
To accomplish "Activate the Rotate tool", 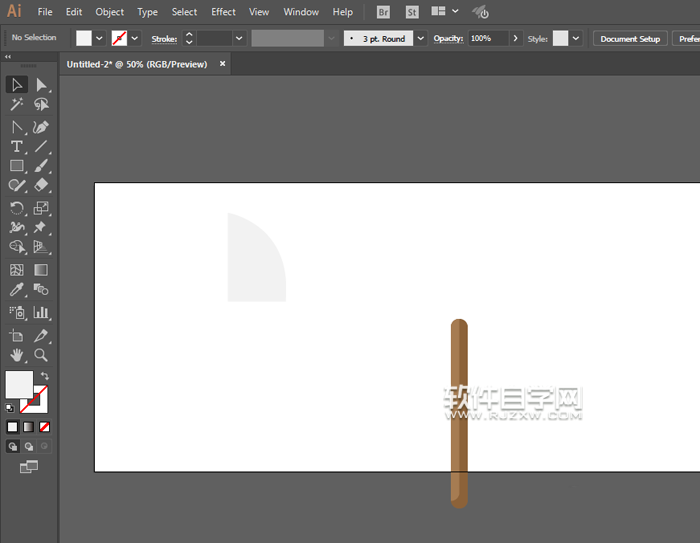I will [17, 208].
